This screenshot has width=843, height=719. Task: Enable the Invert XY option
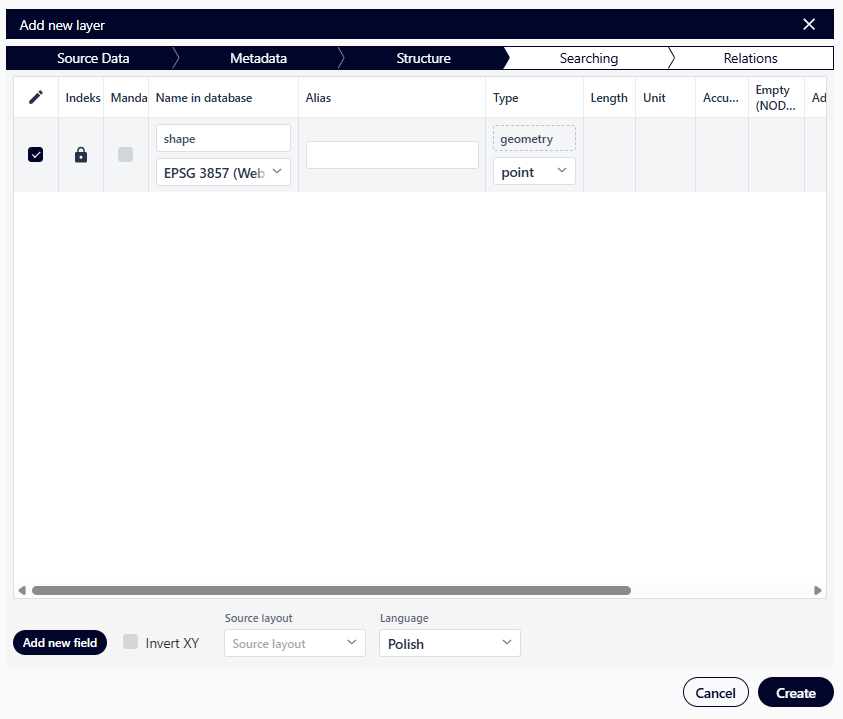point(130,643)
